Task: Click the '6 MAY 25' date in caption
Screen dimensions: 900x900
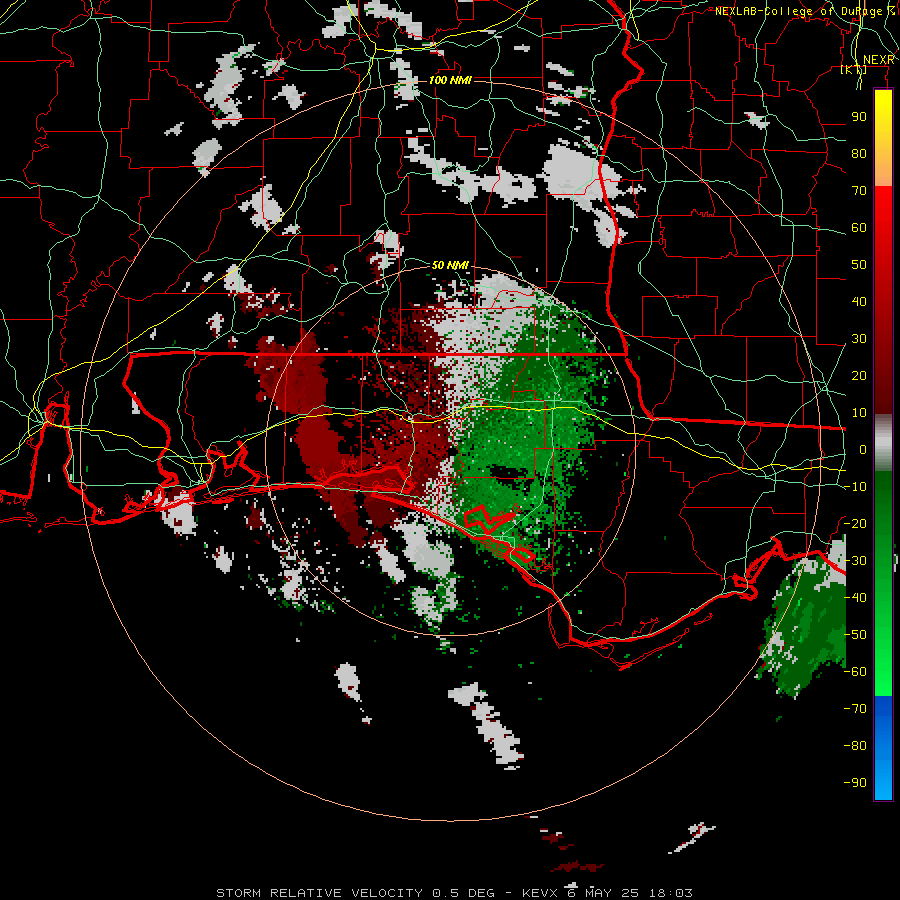Action: point(604,893)
